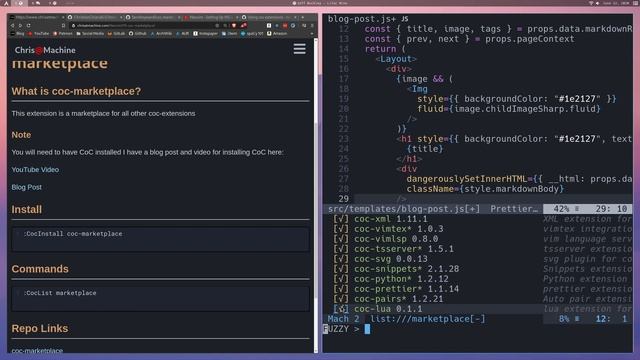The image size is (640, 360).
Task: Open the hamburger menu on Chris Machine site
Action: [299, 49]
